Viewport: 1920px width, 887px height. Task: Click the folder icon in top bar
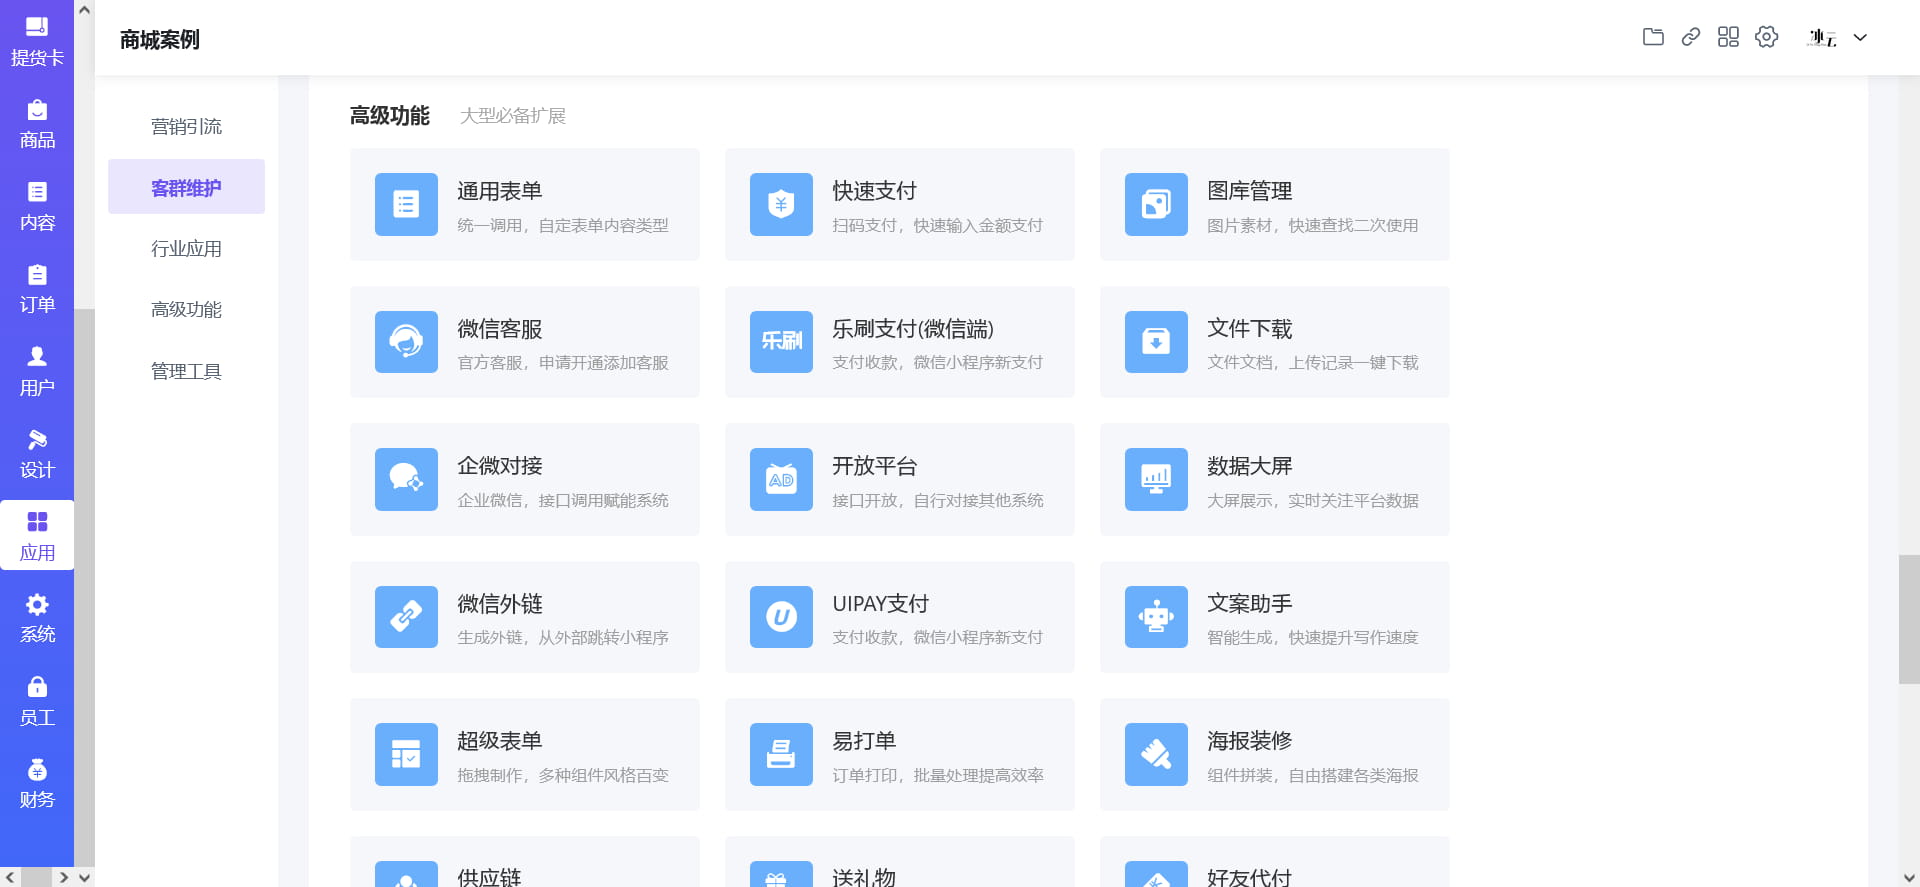(1653, 37)
